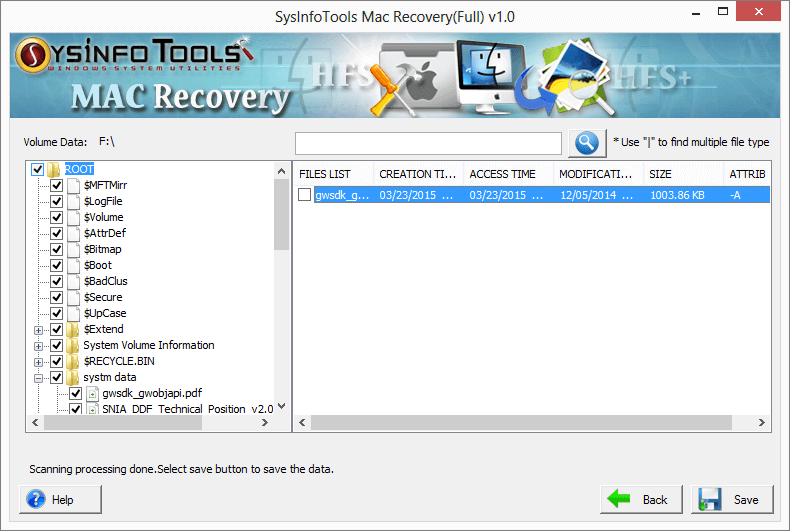Screen dimensions: 790x531
Task: Maximize the Mac Recovery window
Action: coord(722,12)
